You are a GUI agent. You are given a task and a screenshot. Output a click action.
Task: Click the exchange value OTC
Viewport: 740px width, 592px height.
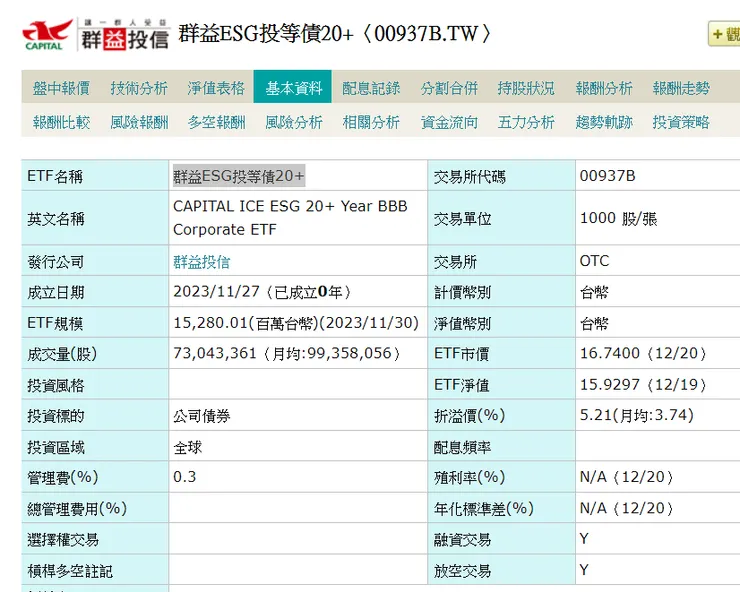pyautogui.click(x=594, y=261)
